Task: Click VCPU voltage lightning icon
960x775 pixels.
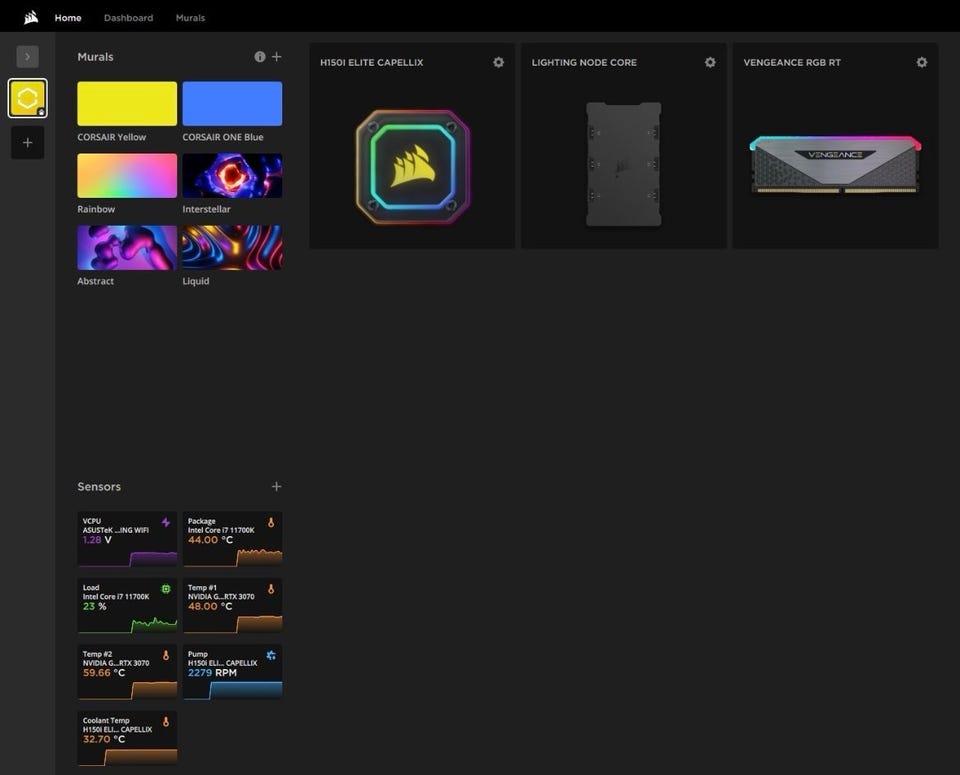Action: pos(166,522)
